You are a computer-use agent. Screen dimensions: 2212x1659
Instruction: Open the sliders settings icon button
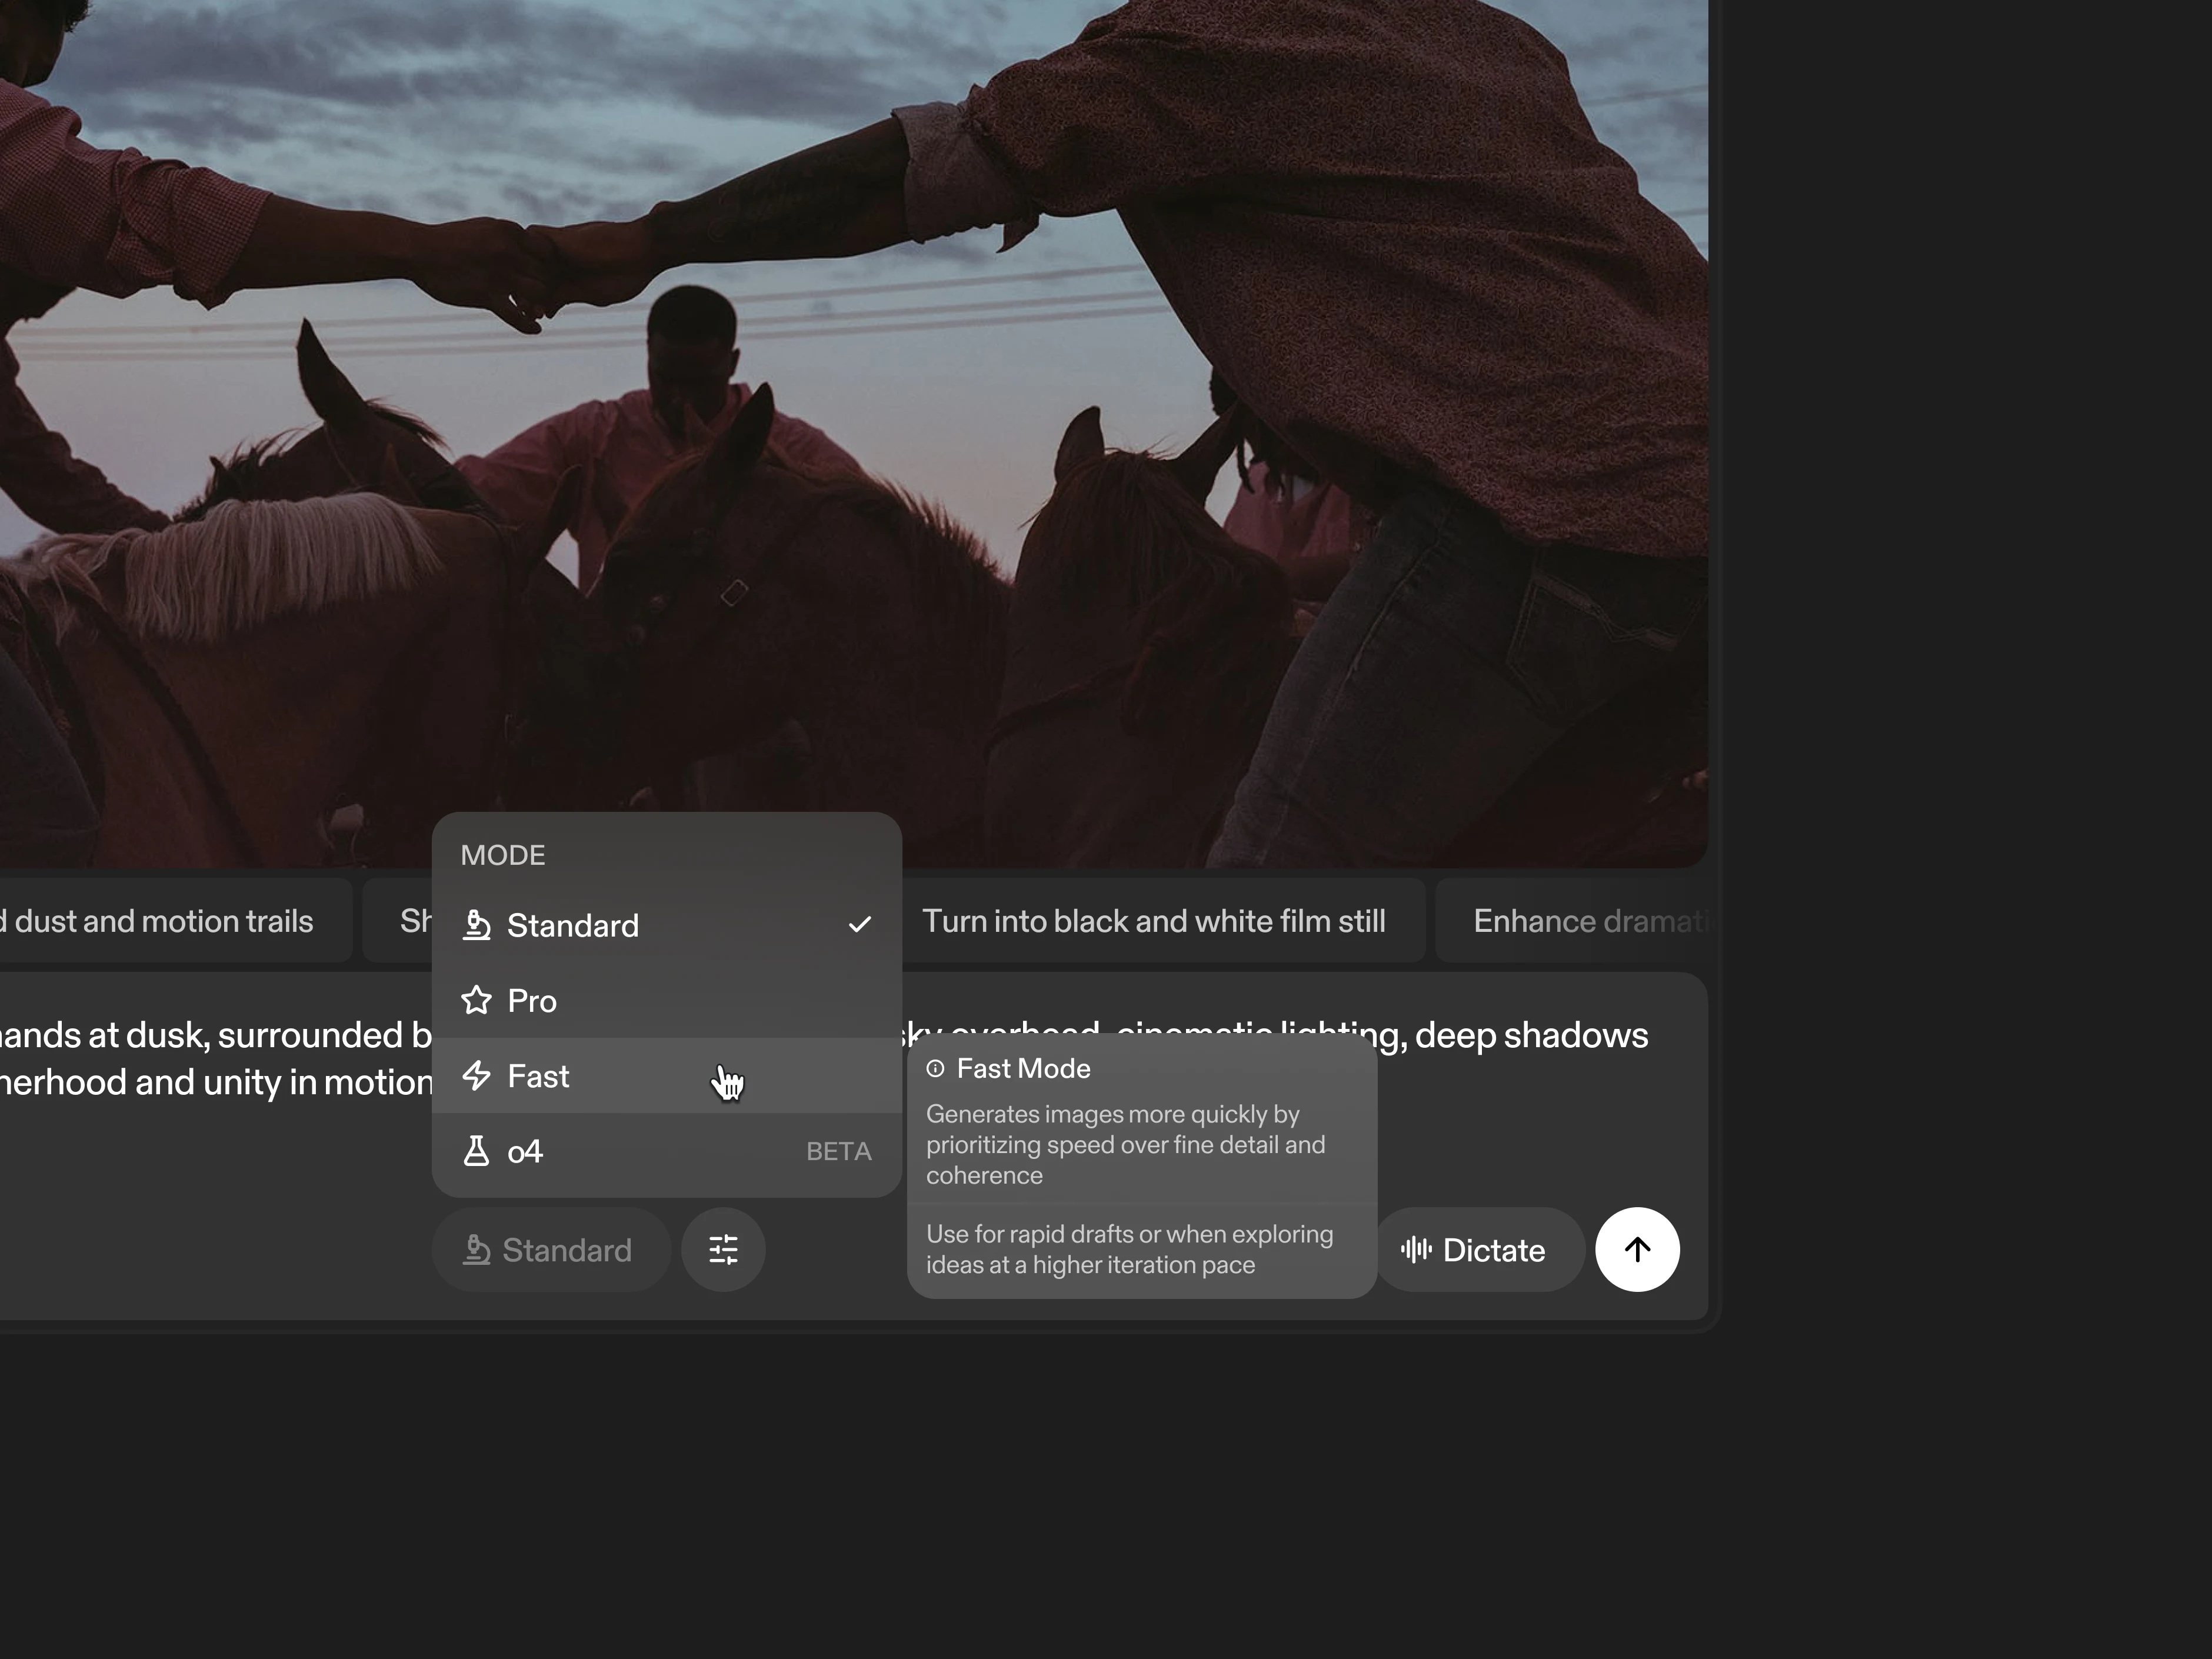click(723, 1250)
